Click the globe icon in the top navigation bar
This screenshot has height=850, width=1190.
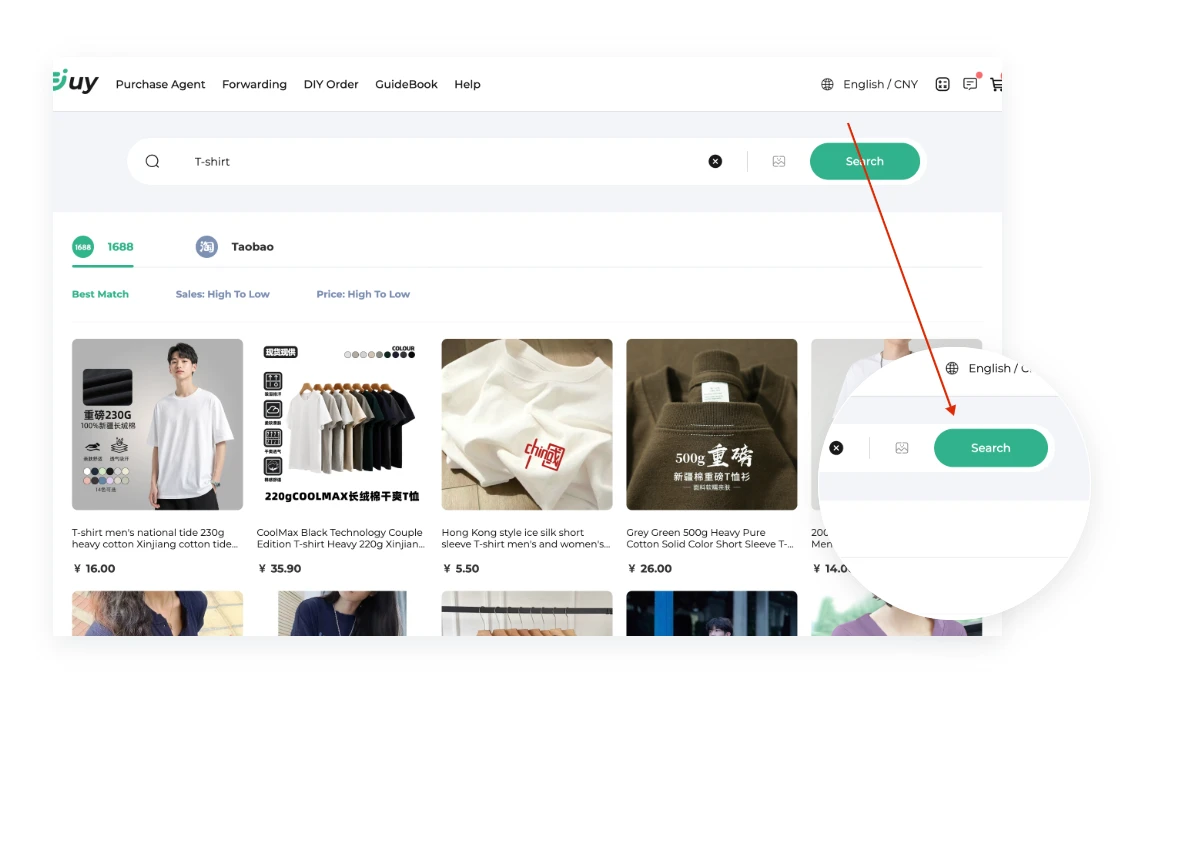point(827,84)
